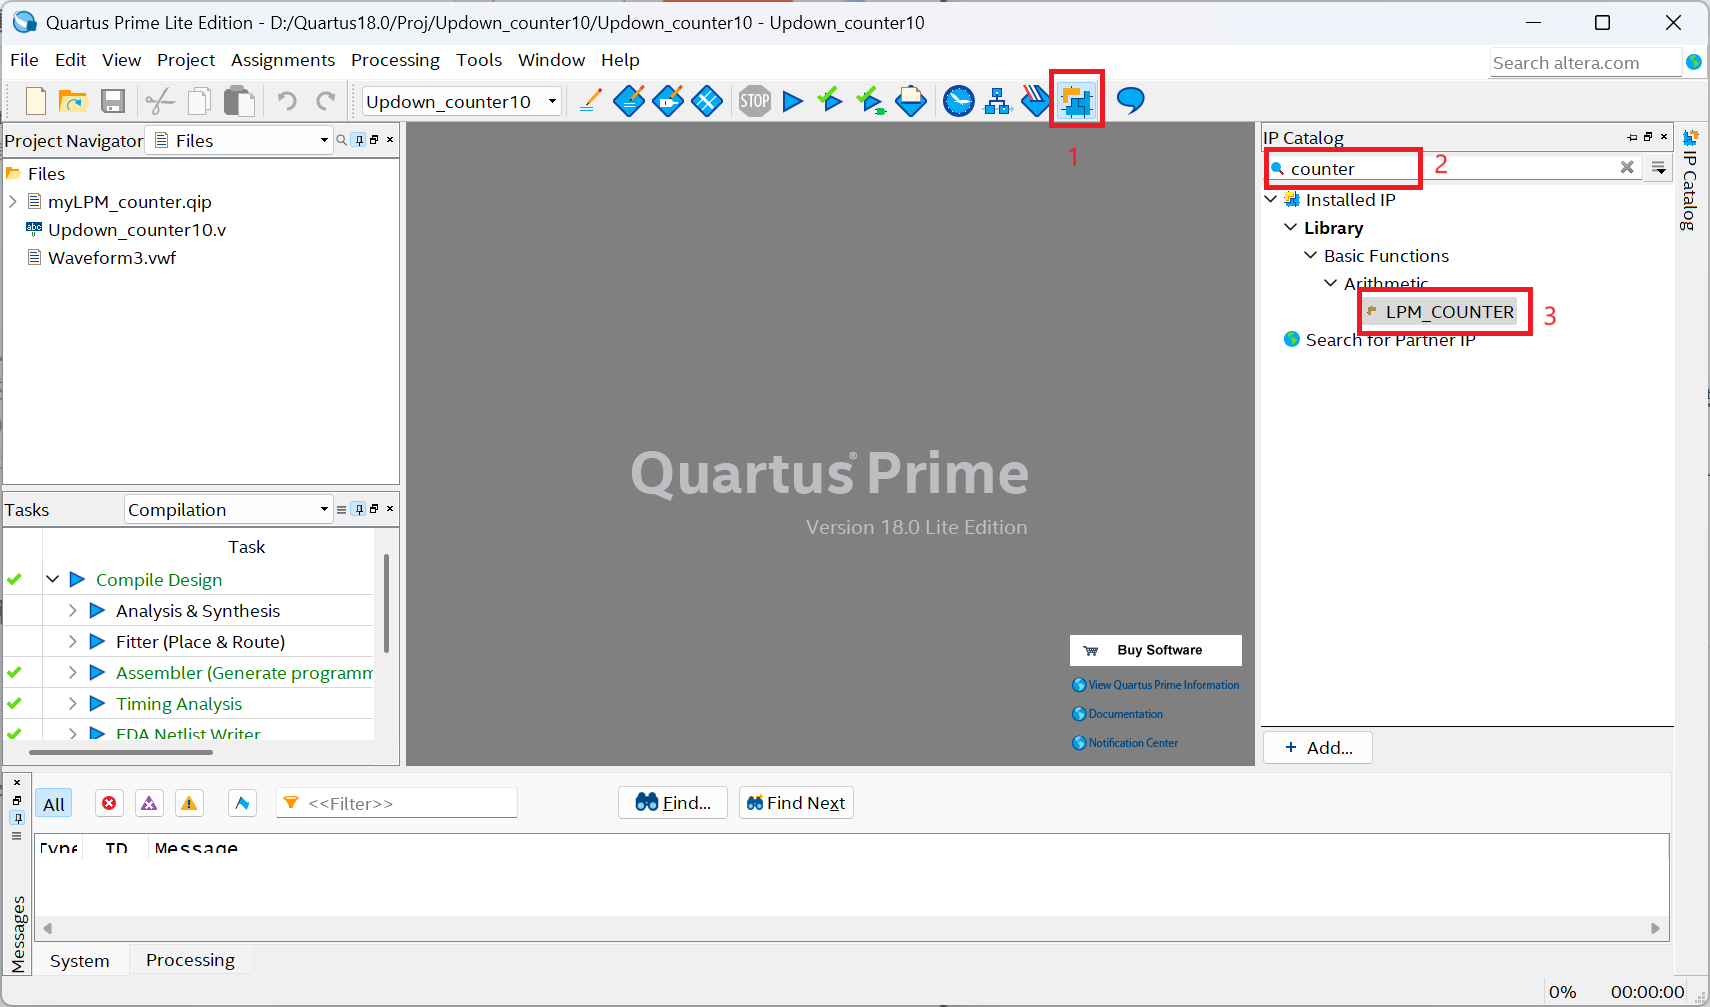Redo the last action
This screenshot has width=1710, height=1007.
[326, 101]
